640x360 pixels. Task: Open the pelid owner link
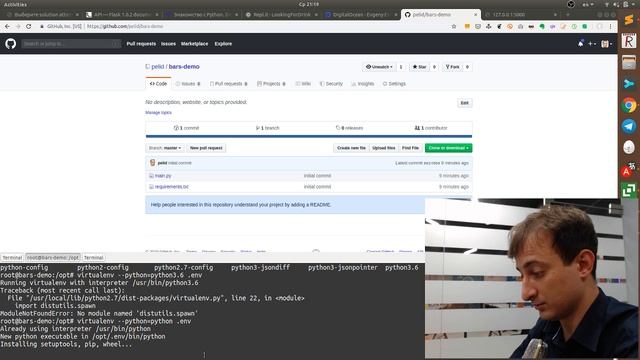(x=158, y=67)
